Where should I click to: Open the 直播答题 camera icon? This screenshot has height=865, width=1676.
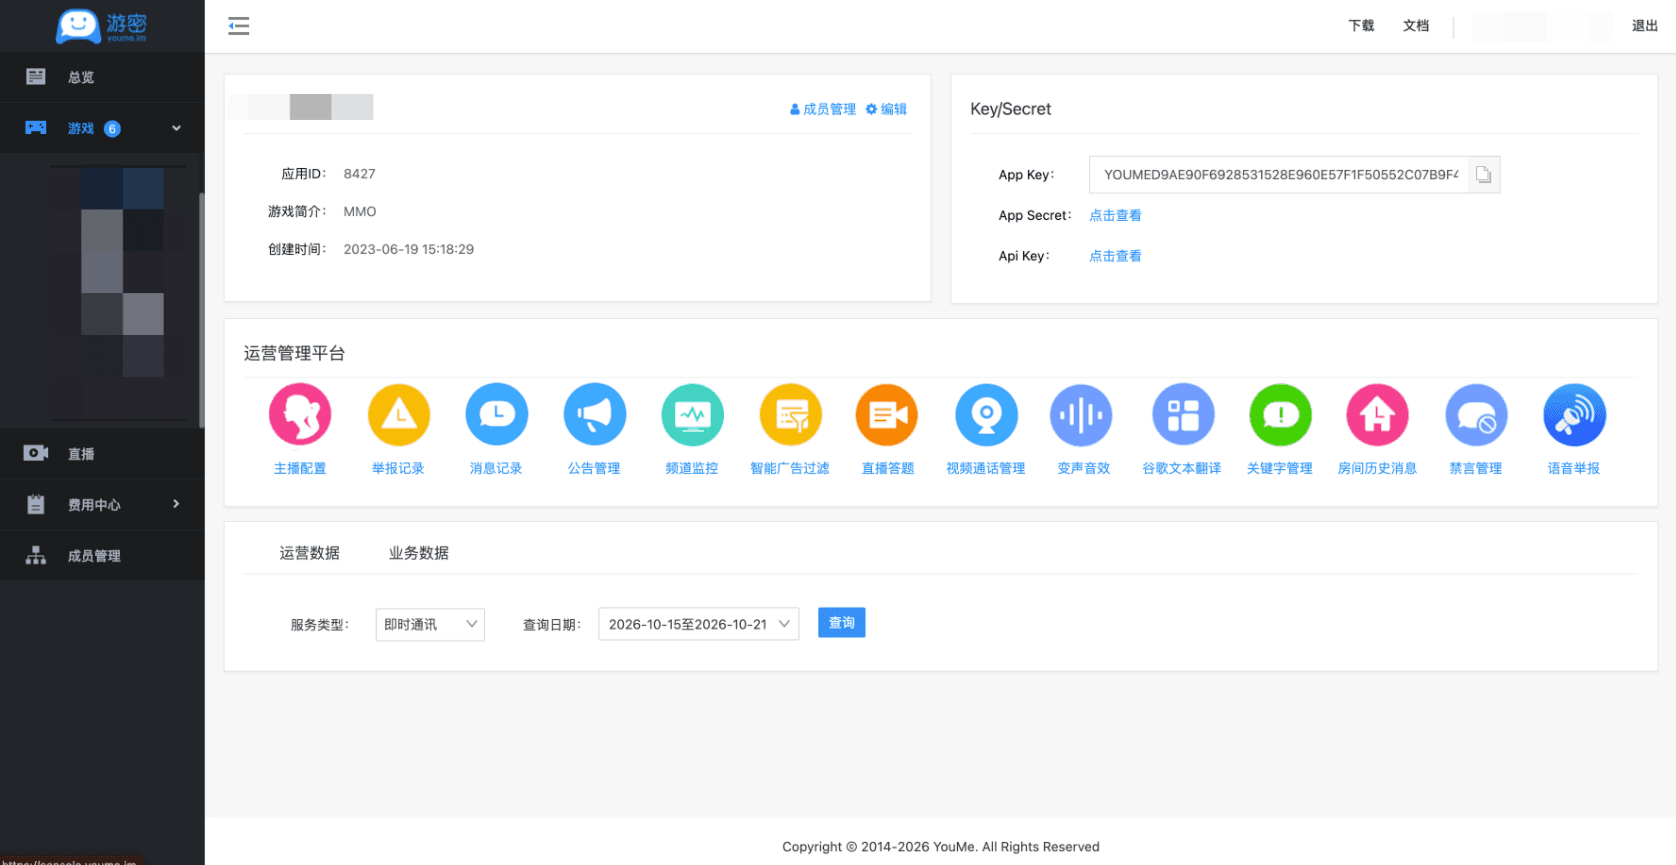[887, 414]
